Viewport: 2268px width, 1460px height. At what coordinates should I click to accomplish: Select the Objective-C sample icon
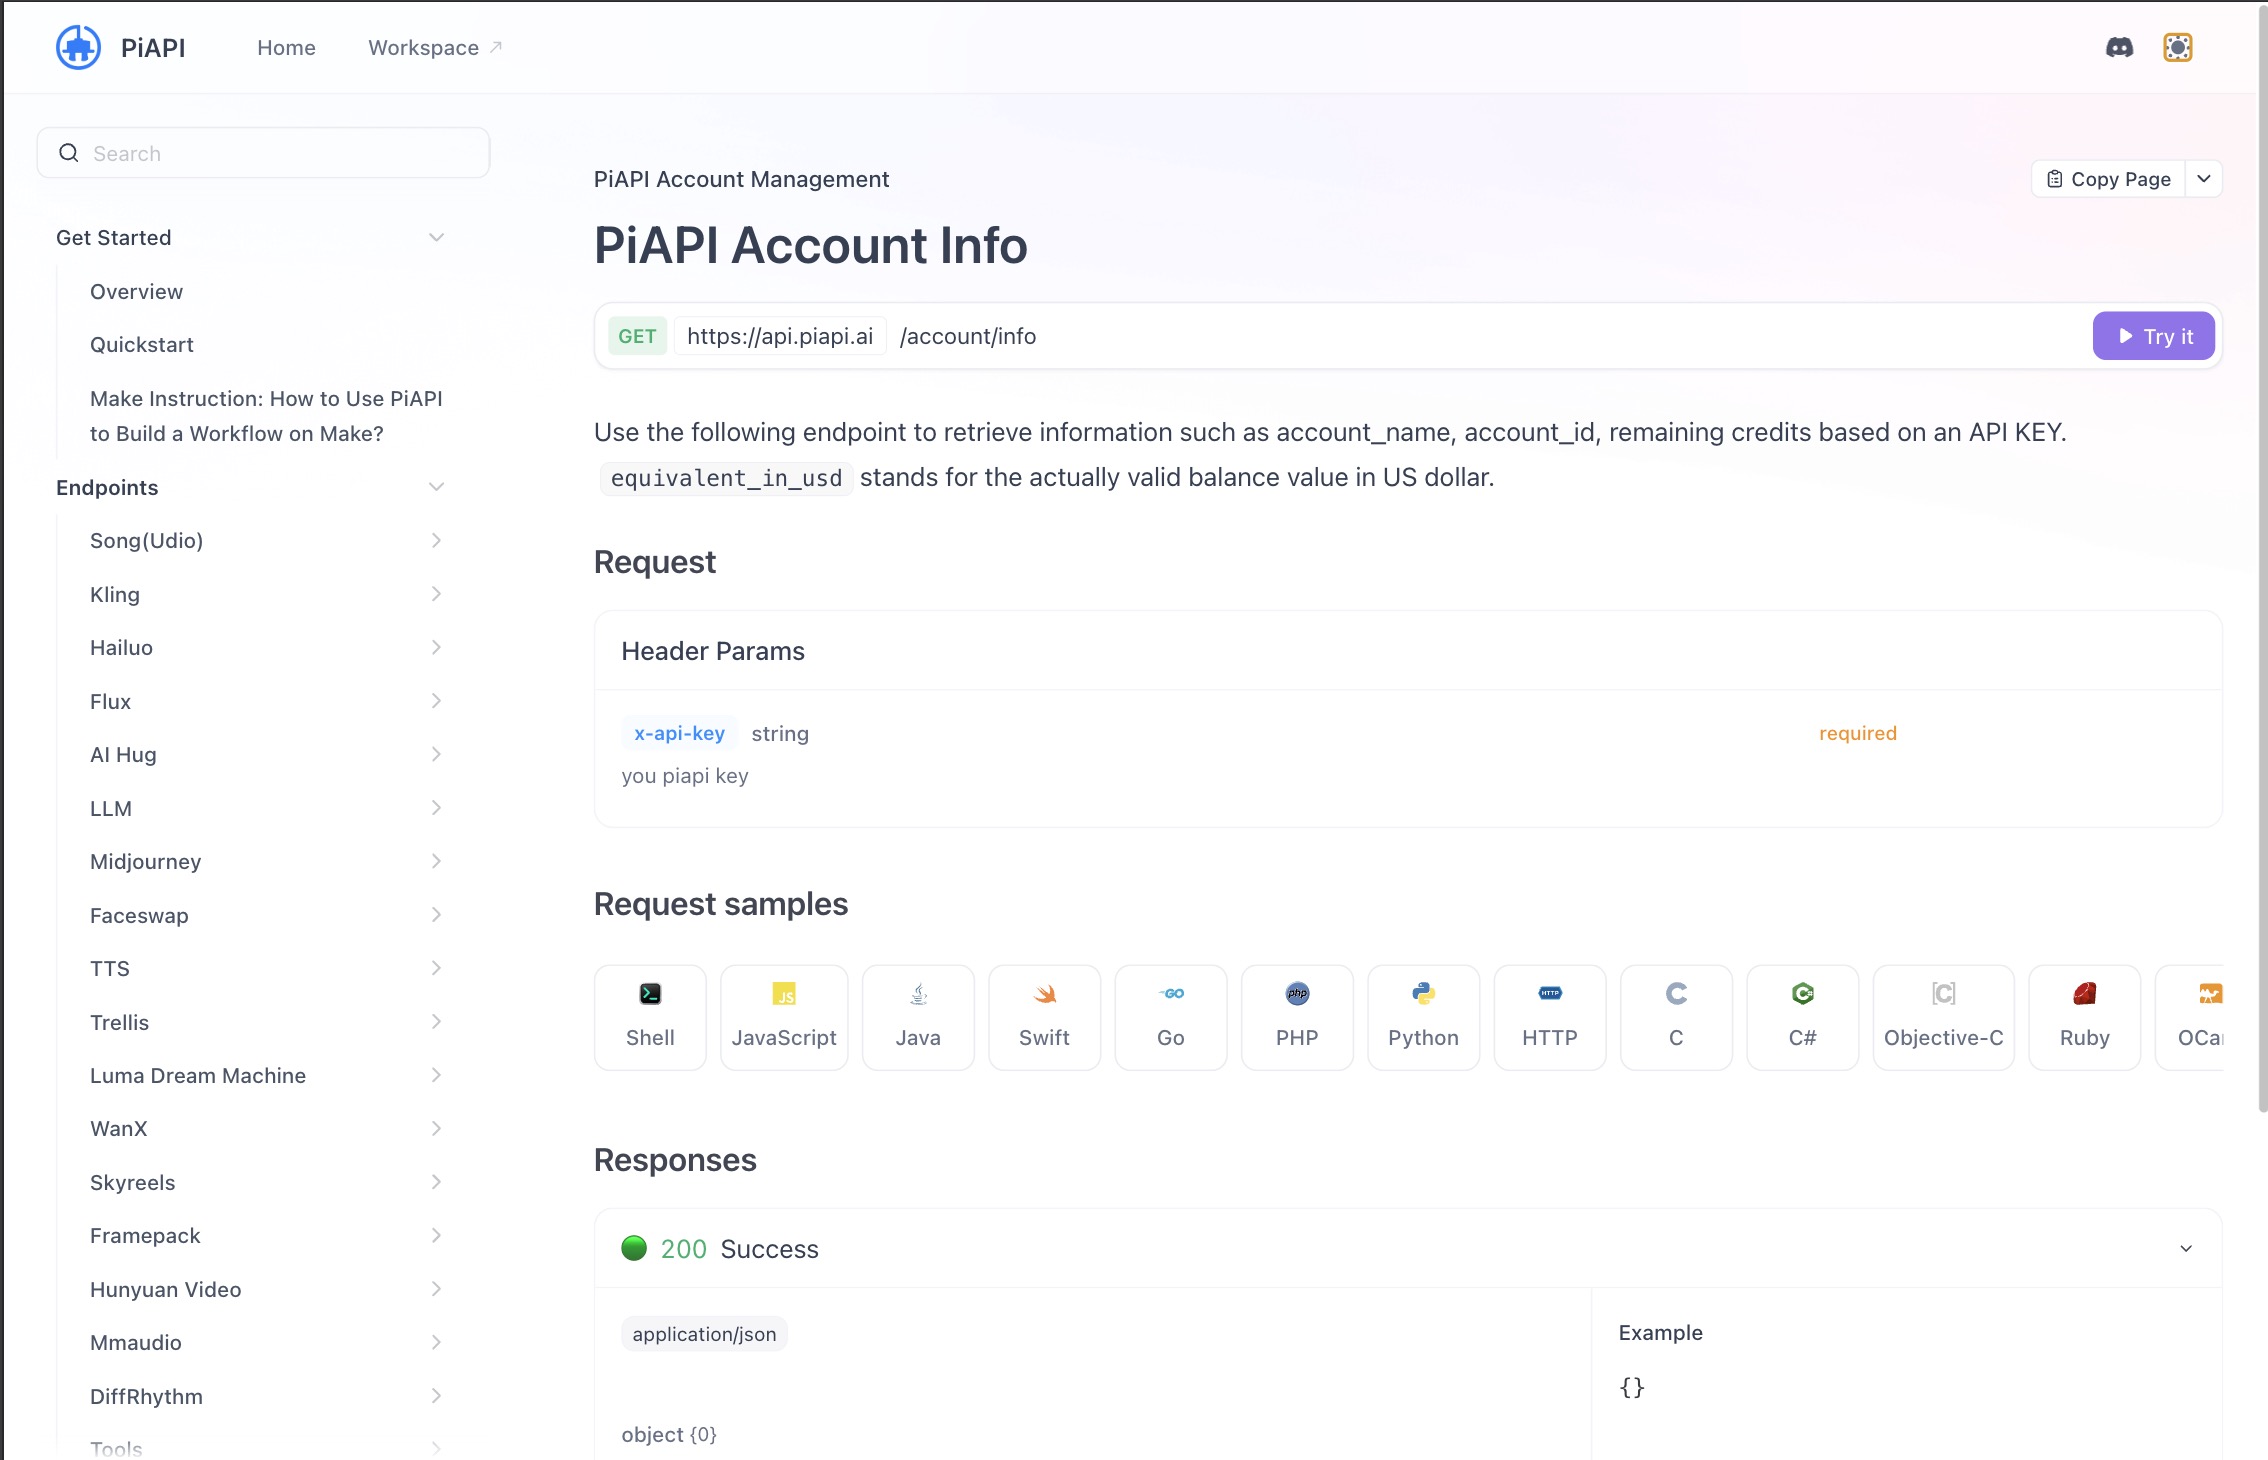[x=1943, y=993]
